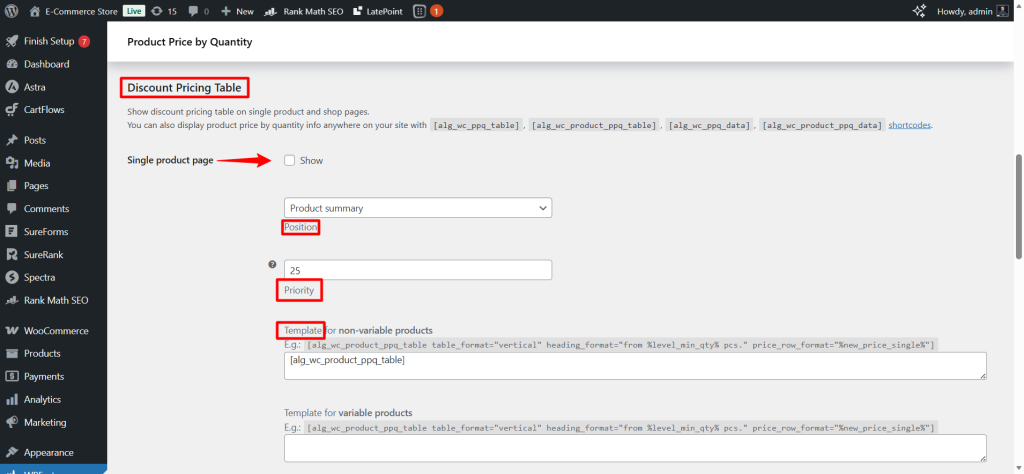Open the E-Commerce Store home icon

click(35, 11)
